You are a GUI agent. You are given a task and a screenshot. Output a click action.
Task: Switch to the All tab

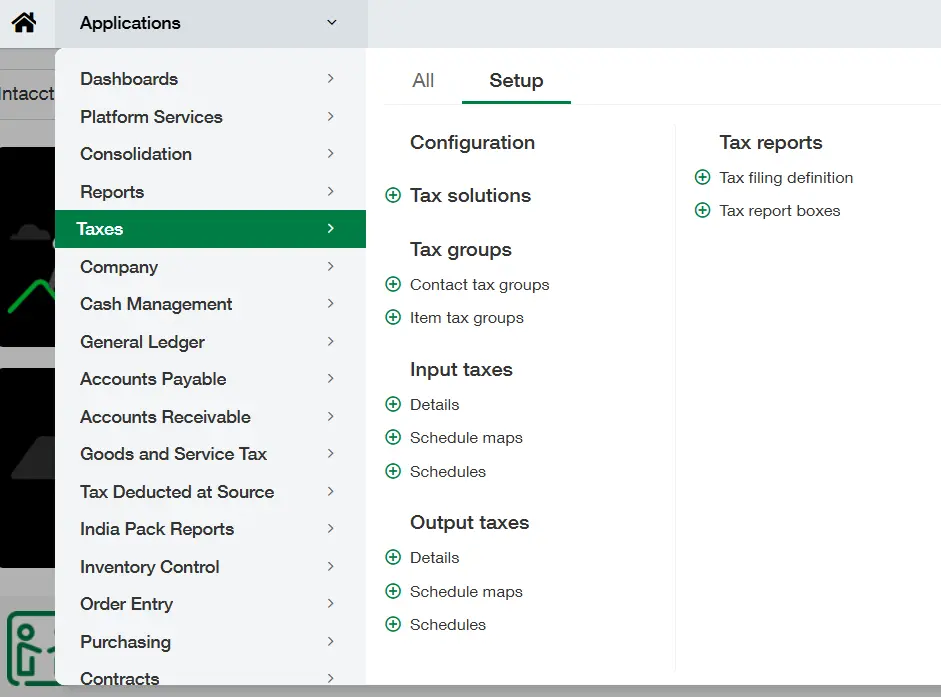423,80
